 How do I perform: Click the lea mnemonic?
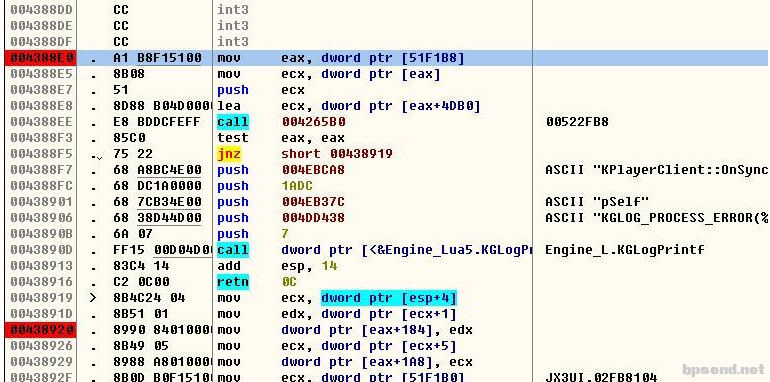(x=229, y=106)
